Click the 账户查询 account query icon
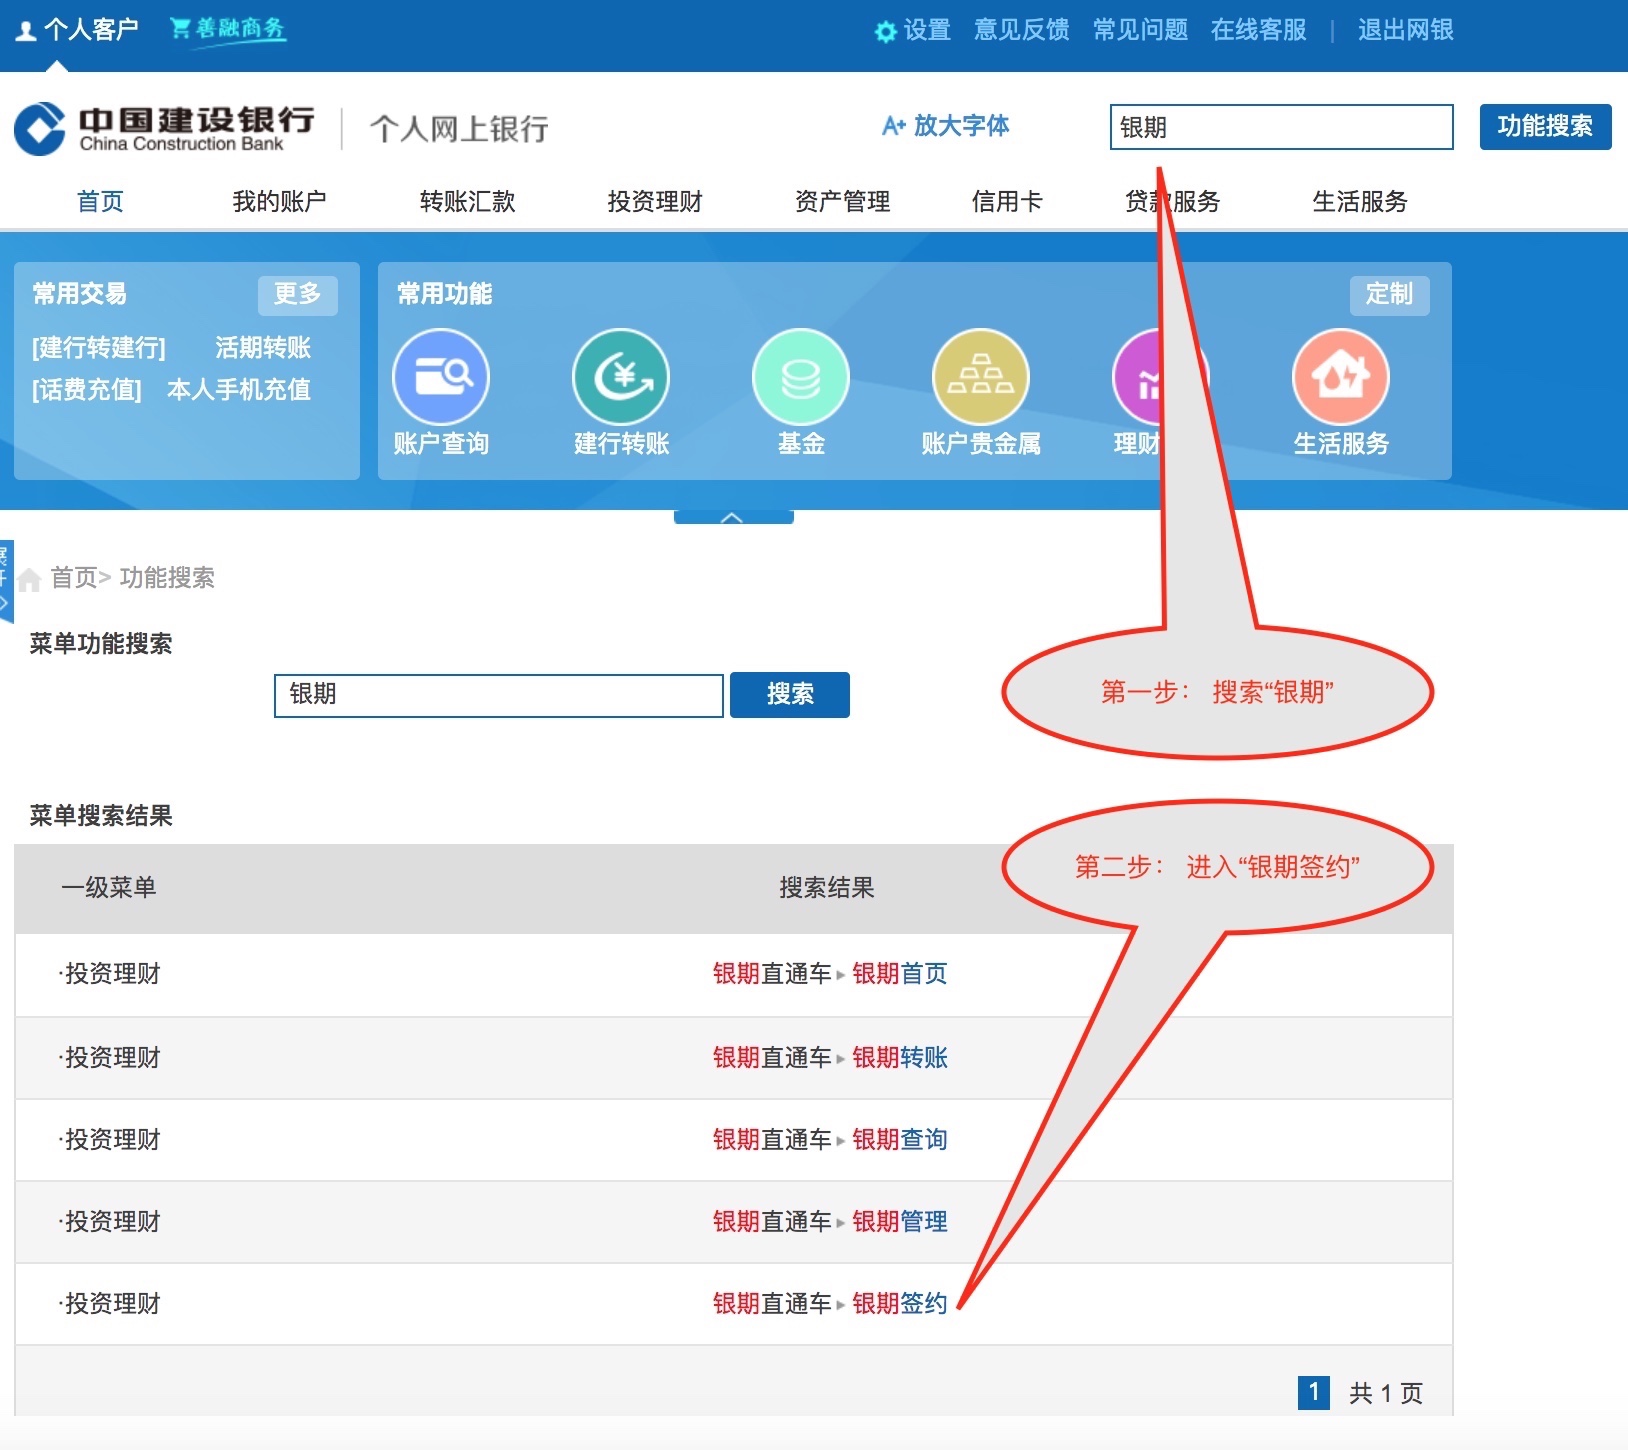The image size is (1628, 1450). point(441,377)
